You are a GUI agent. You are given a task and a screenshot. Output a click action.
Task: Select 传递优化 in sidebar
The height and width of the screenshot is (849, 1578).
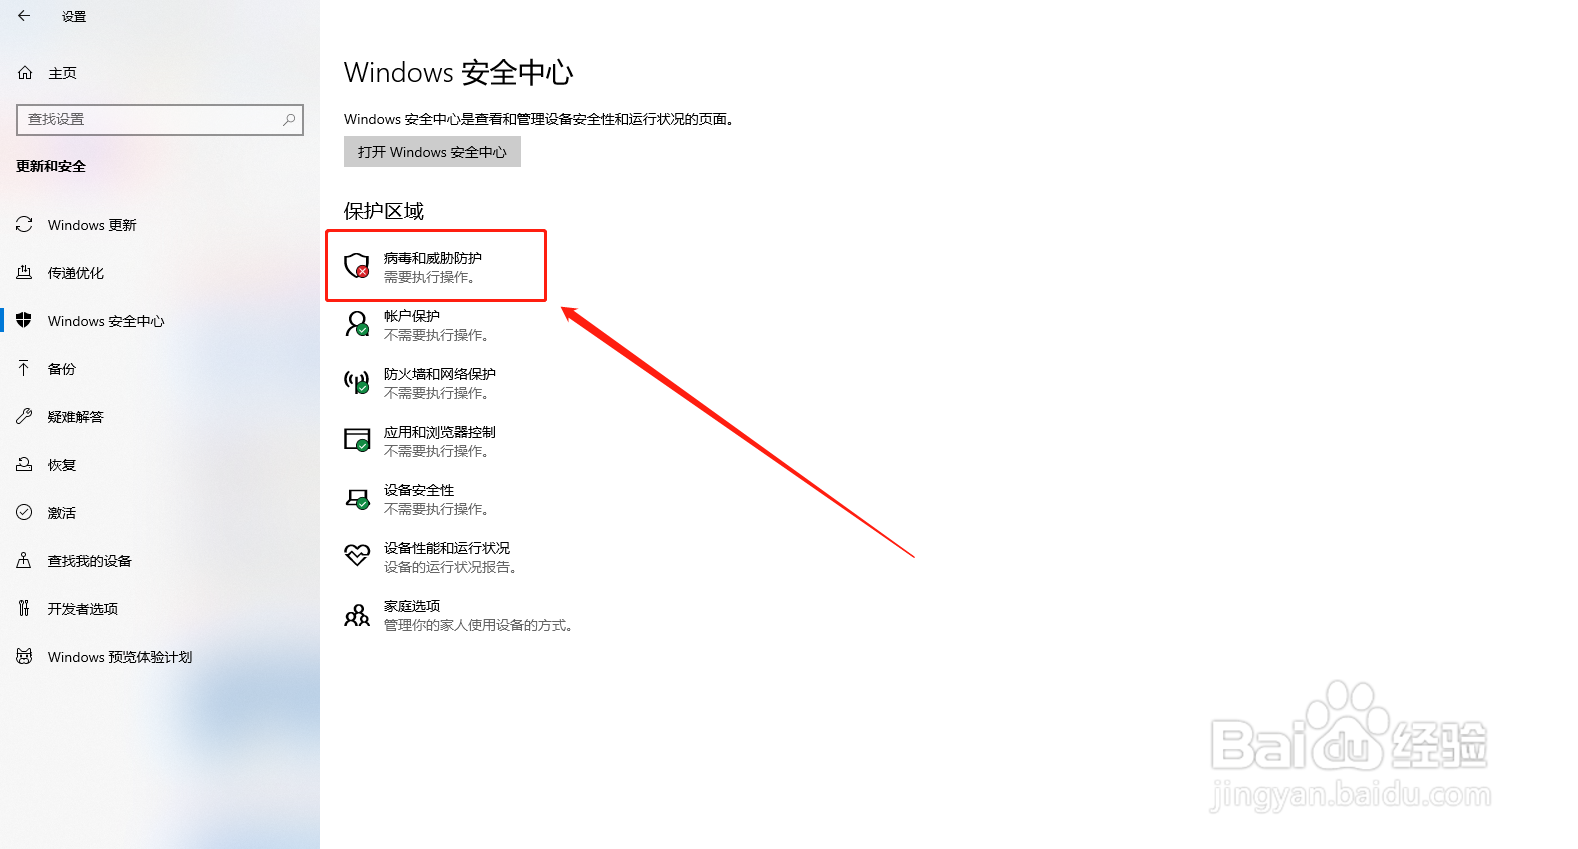(76, 273)
